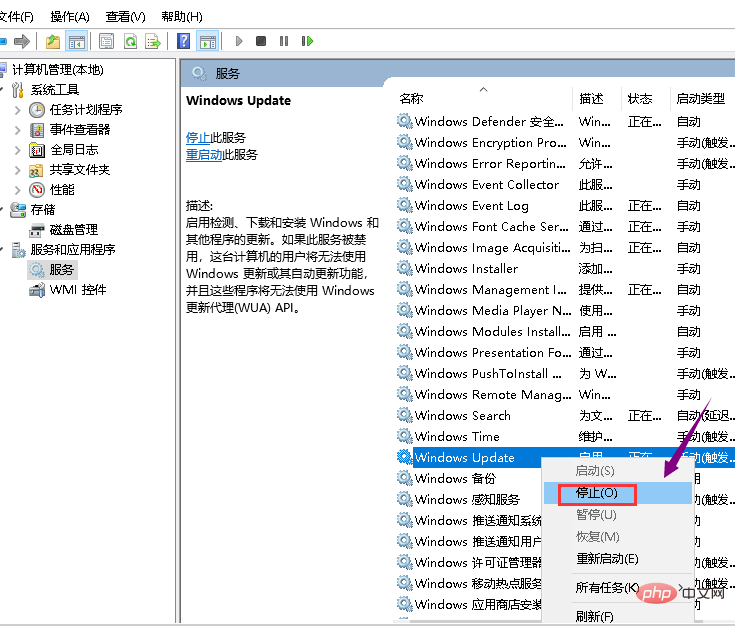Toggle the show/hide console tree icon
The width and height of the screenshot is (735, 626).
point(76,41)
